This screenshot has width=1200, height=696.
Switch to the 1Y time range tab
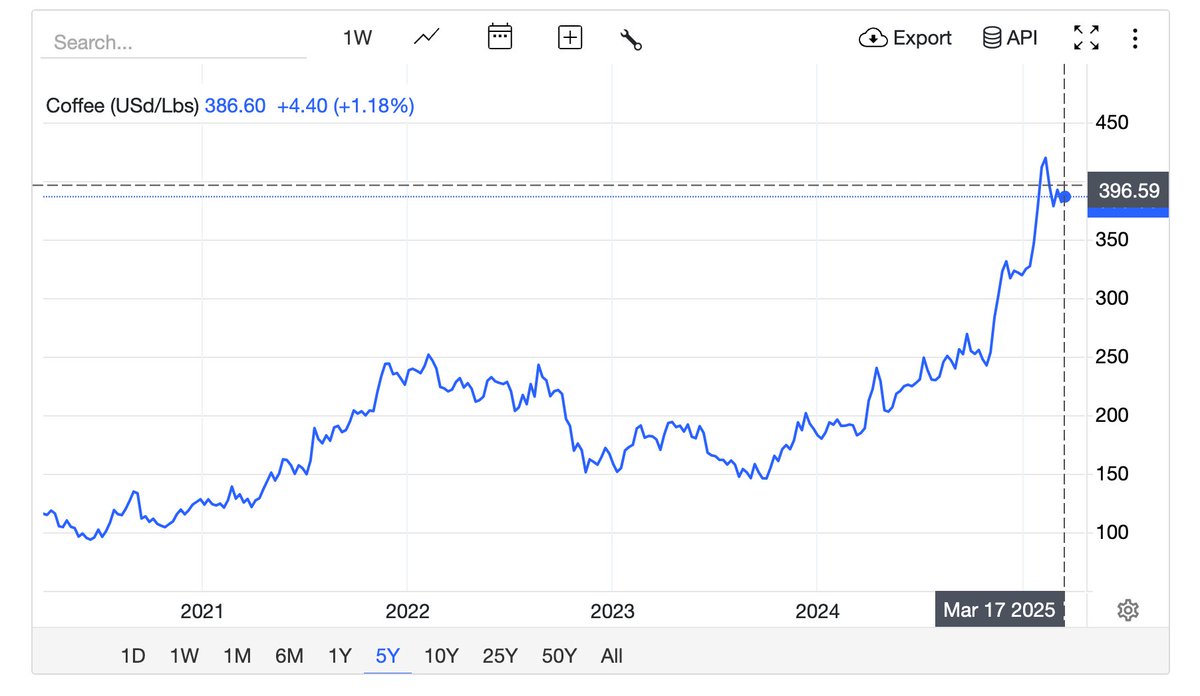click(340, 656)
